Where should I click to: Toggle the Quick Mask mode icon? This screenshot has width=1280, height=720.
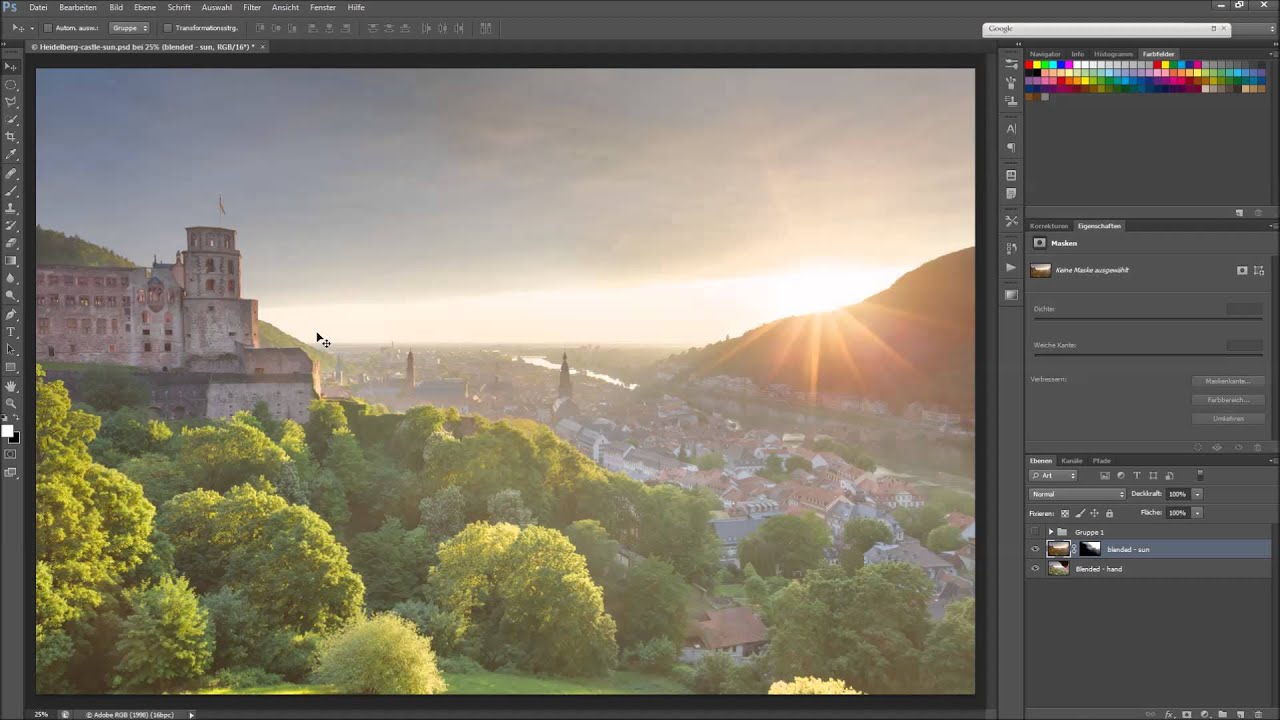coord(11,454)
